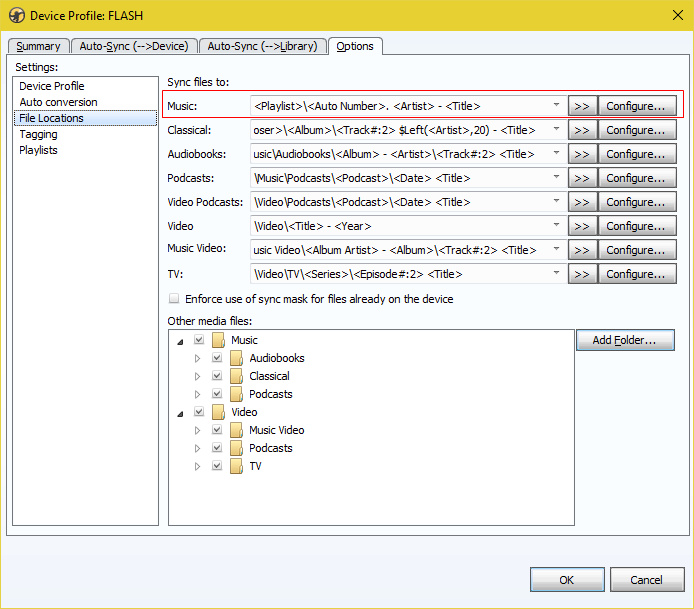Click Configure... for the Video Podcasts path
This screenshot has height=609, width=694.
coord(636,202)
